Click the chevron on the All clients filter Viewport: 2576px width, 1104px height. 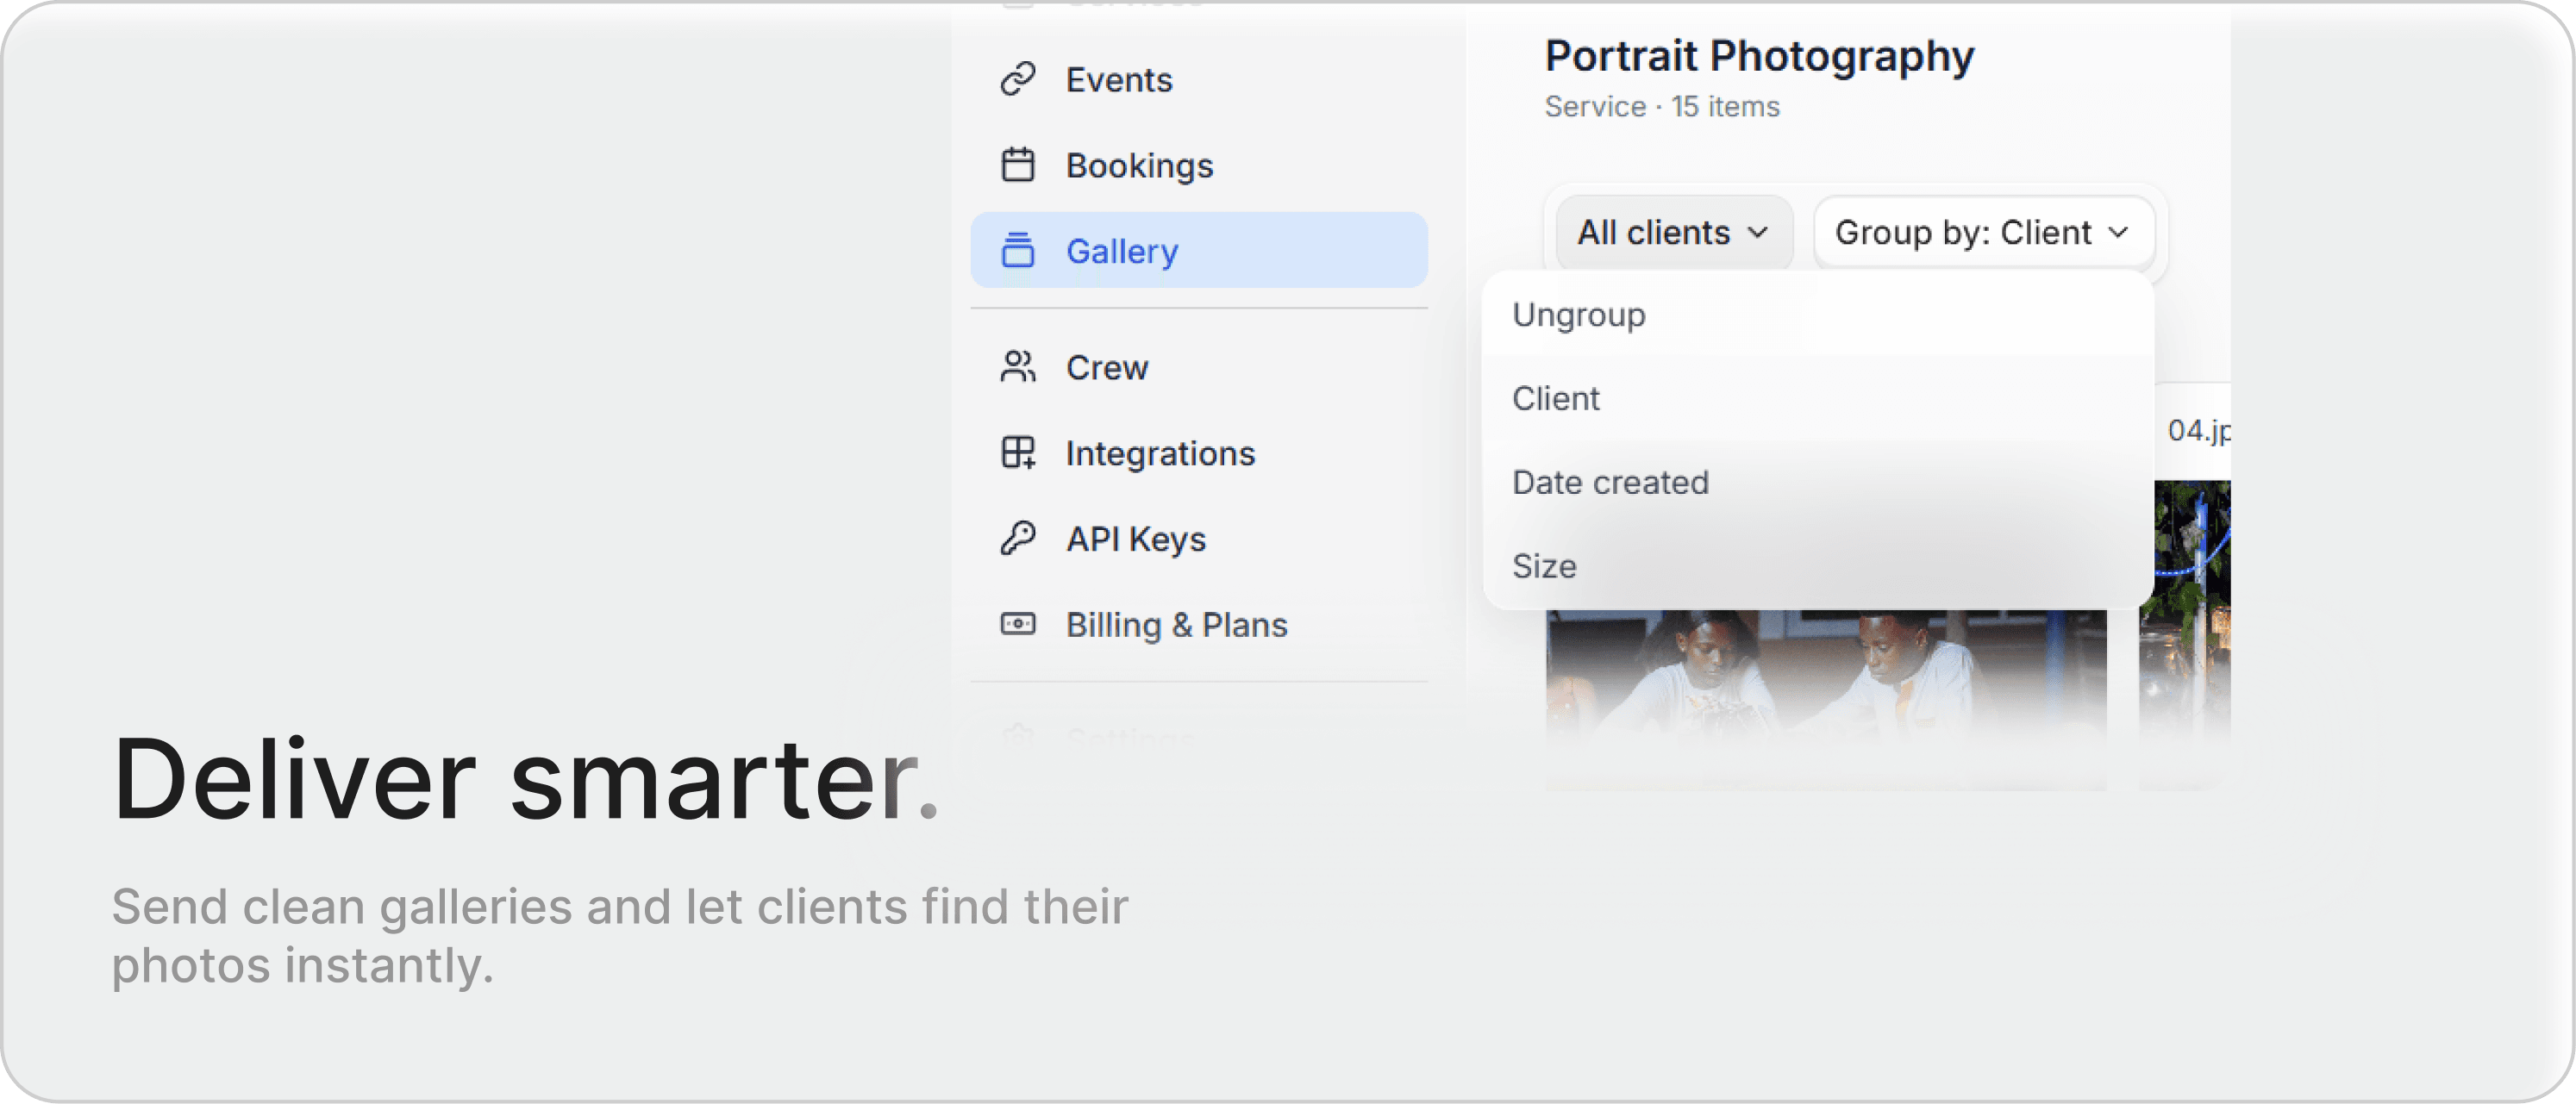click(1757, 232)
